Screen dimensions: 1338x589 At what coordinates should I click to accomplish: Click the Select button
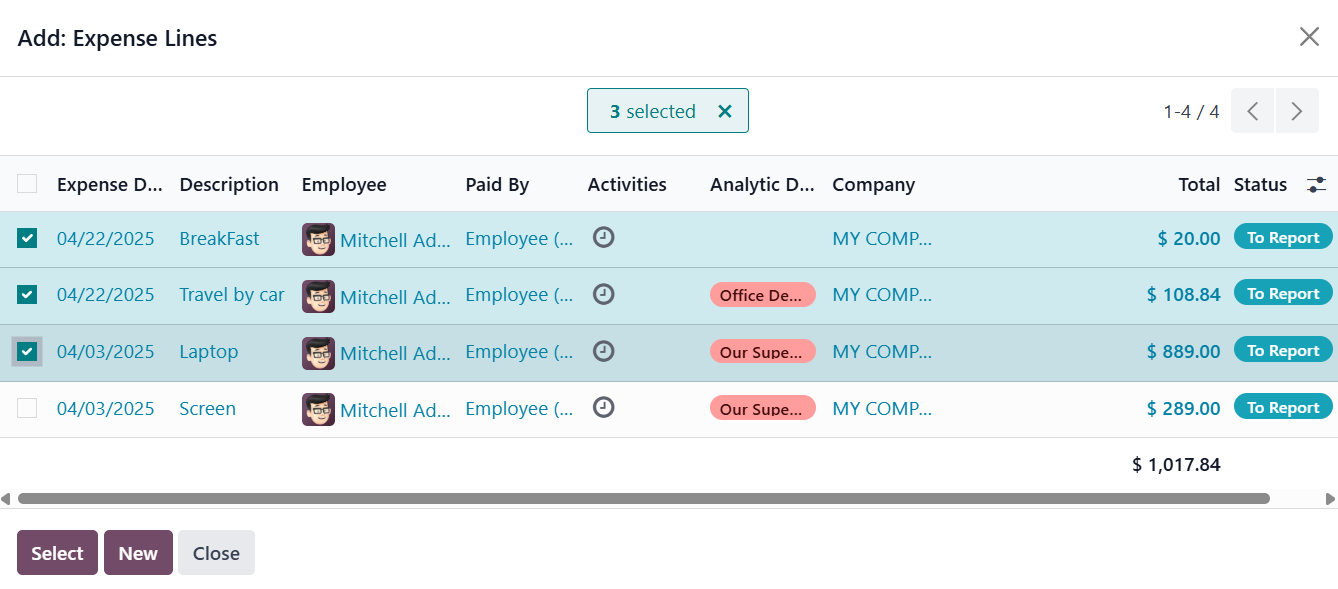point(57,553)
